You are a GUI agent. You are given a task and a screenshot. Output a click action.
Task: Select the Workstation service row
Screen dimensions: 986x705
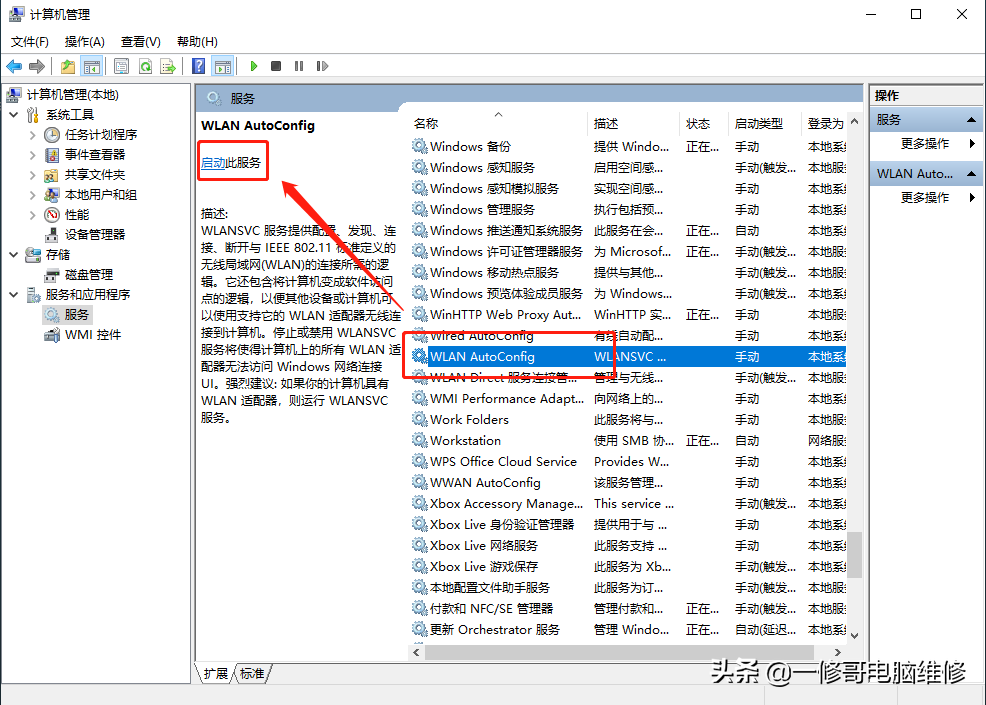point(628,441)
